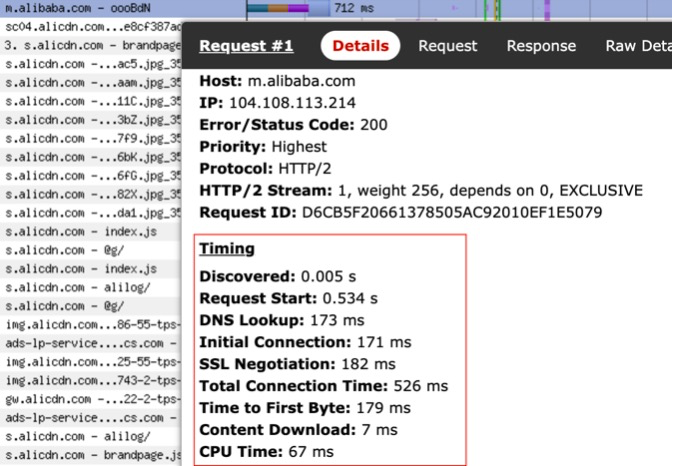Viewport: 678px width, 466px height.
Task: Open the Details tab
Action: [360, 46]
